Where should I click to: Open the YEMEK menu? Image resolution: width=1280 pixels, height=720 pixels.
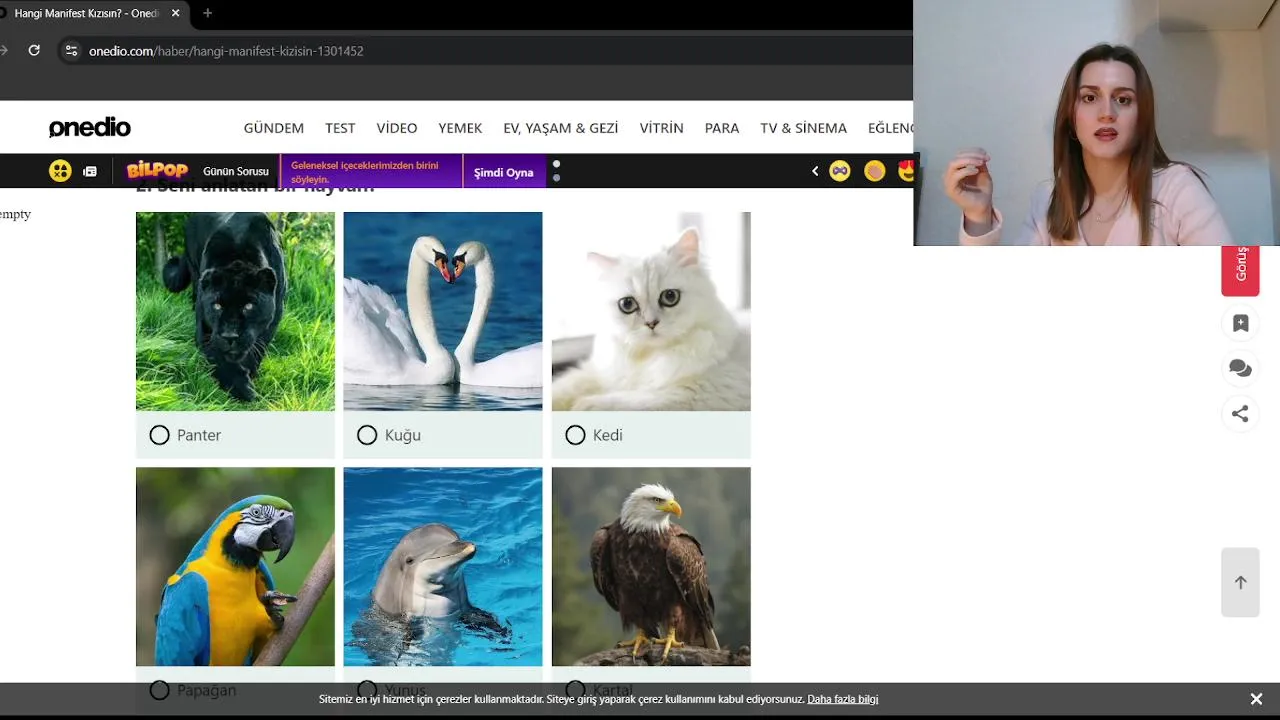point(460,128)
